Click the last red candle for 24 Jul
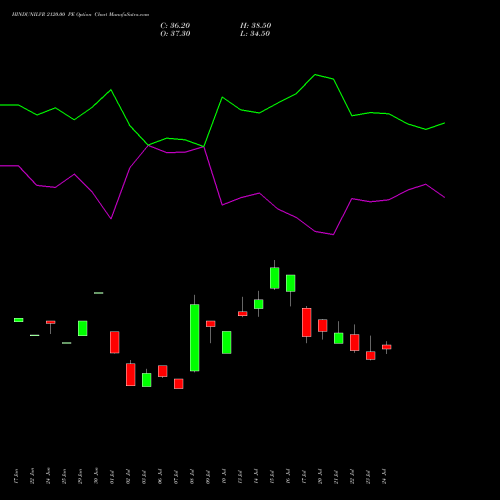 click(x=387, y=347)
